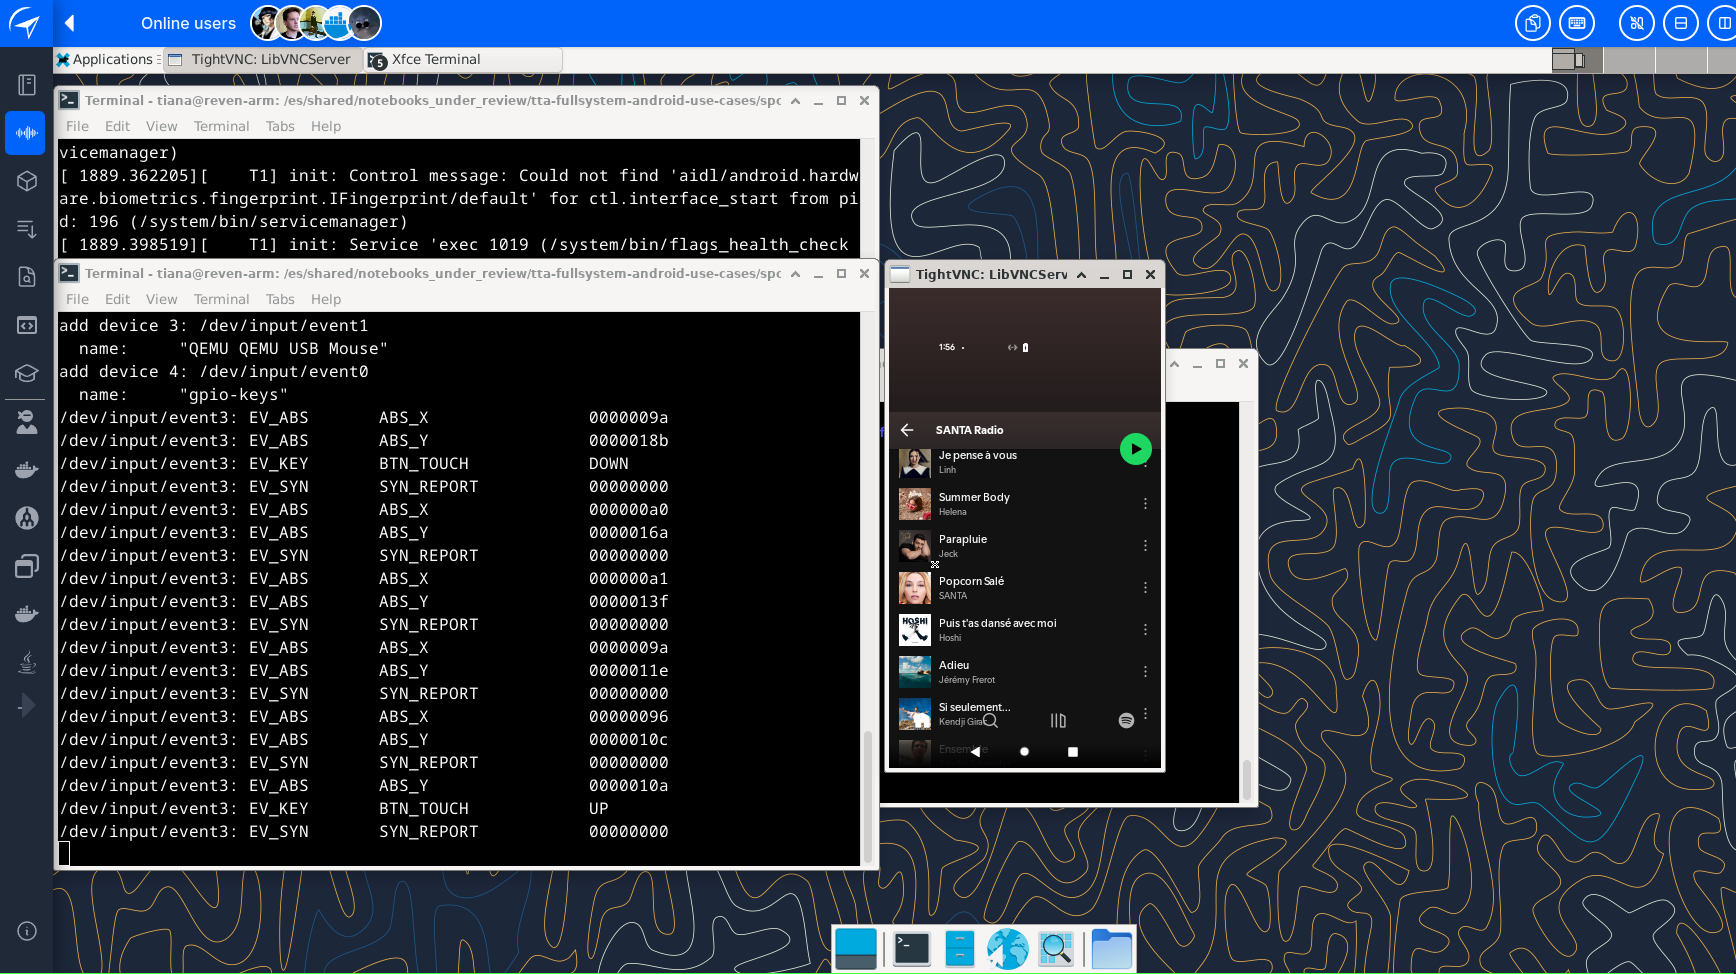Open the Spotify search icon
The image size is (1736, 974).
[x=990, y=721]
